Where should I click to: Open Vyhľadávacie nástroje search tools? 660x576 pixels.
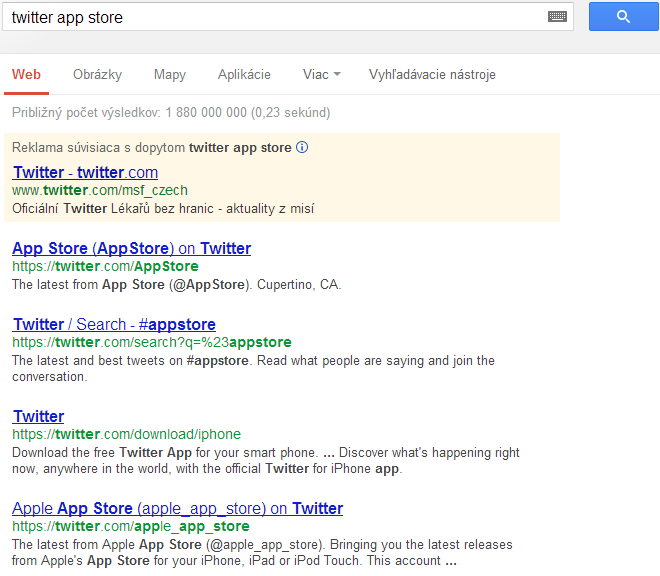(432, 75)
